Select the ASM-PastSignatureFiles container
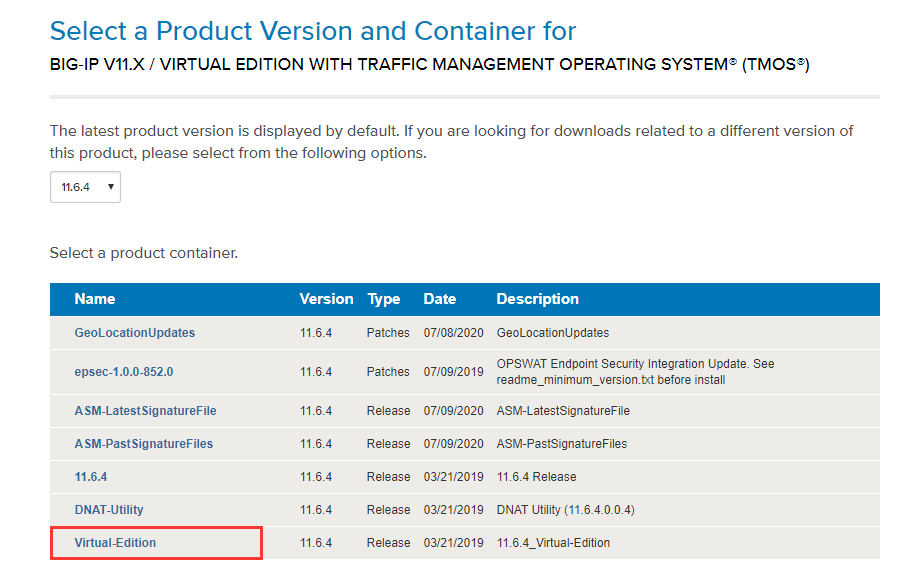 coord(143,443)
